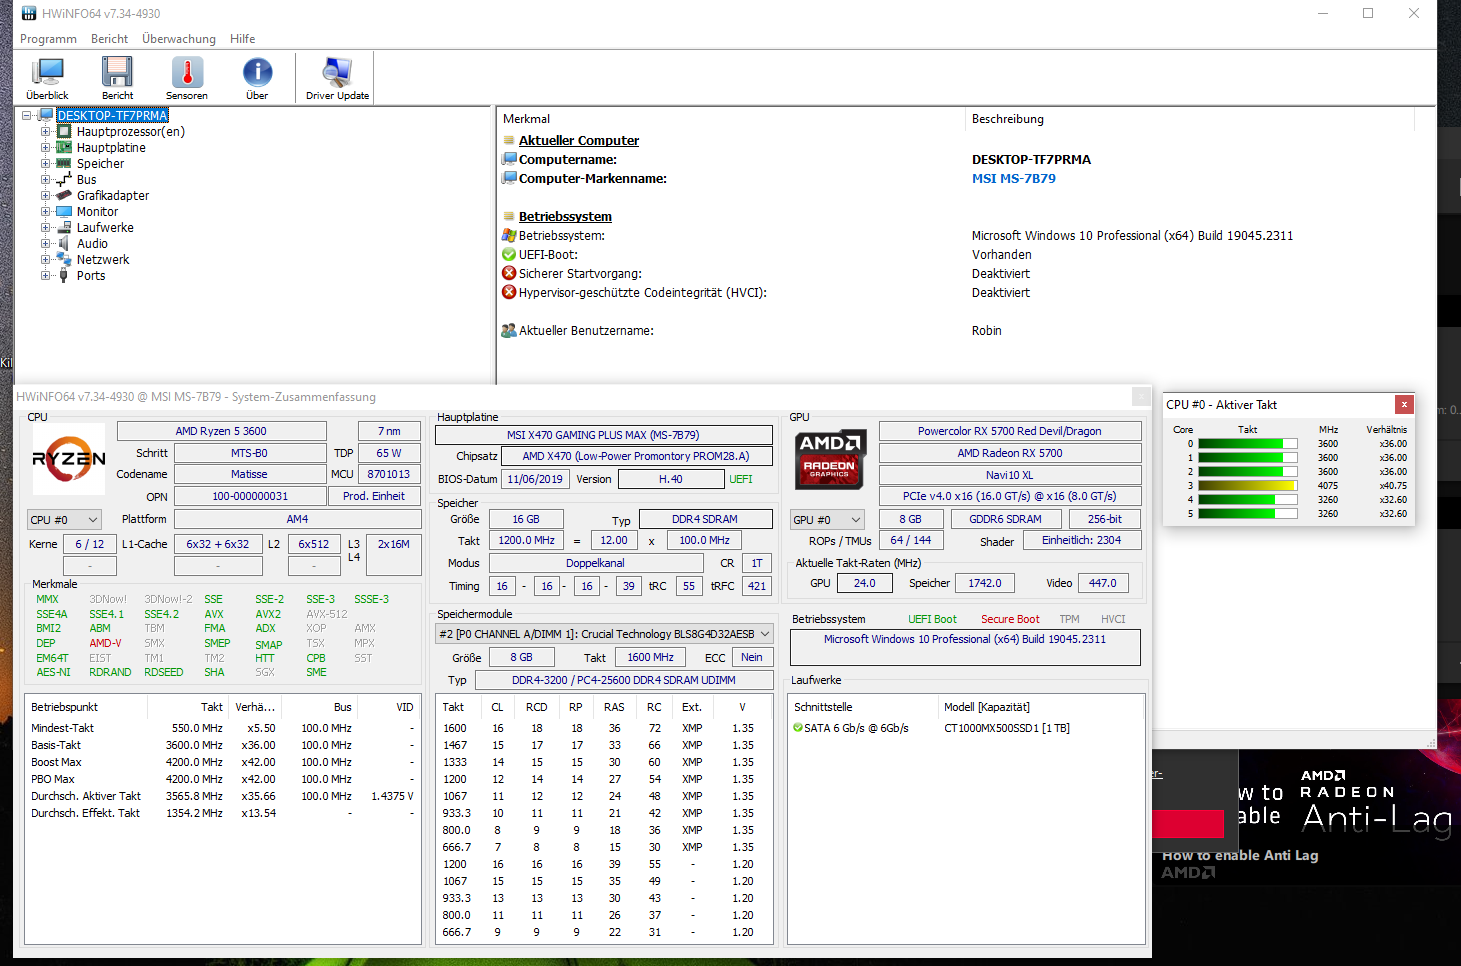Close the CPU #0 Aktiver Takt window
This screenshot has height=966, width=1461.
click(1404, 404)
